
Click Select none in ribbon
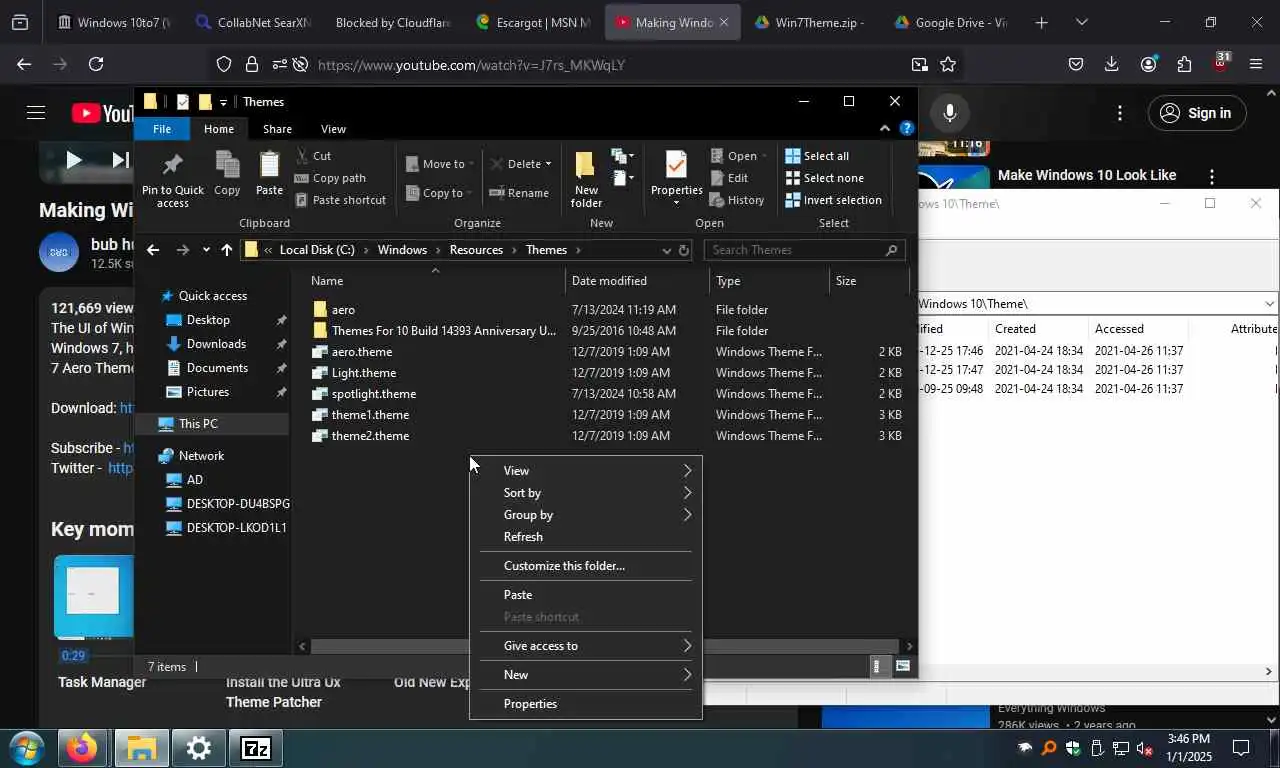point(825,178)
